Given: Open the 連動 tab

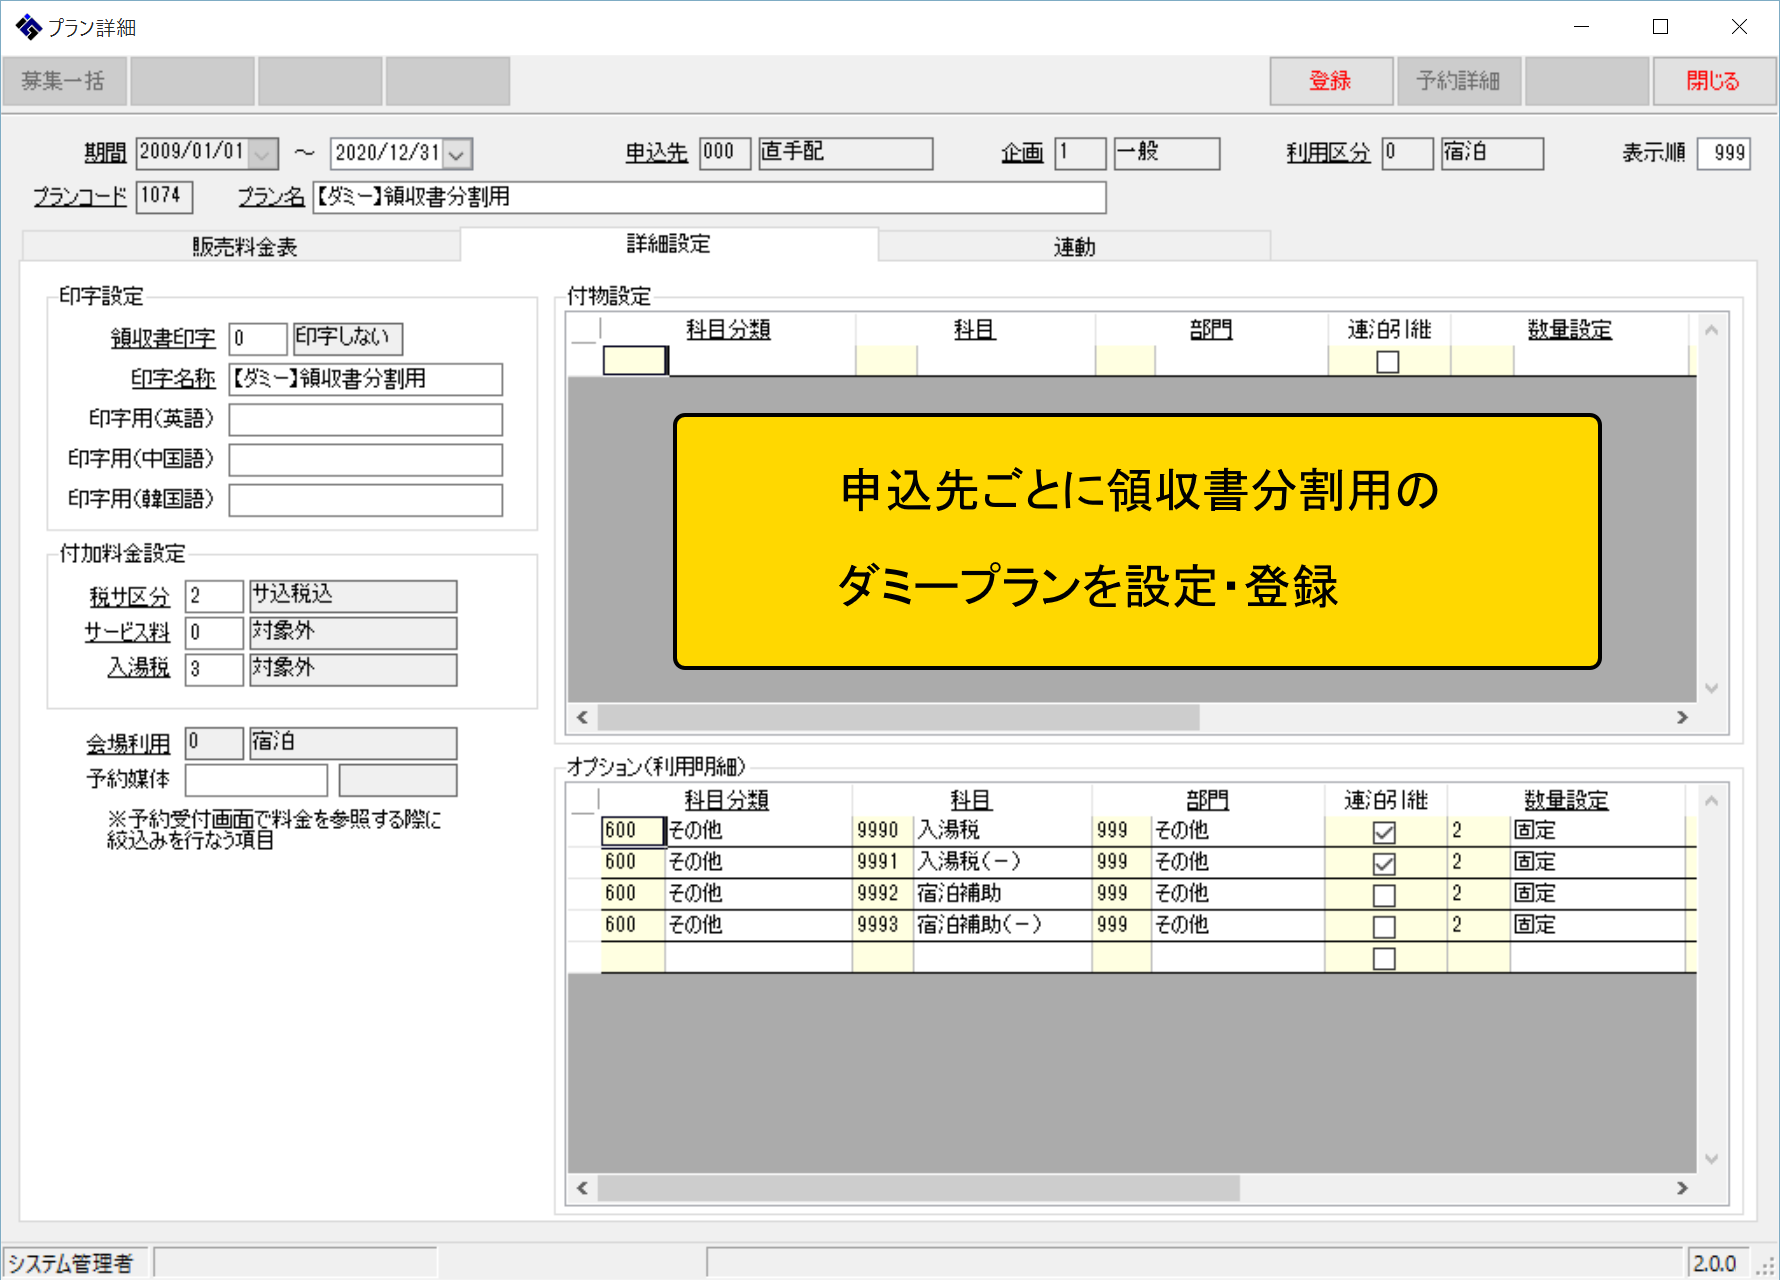Looking at the screenshot, I should point(1074,247).
